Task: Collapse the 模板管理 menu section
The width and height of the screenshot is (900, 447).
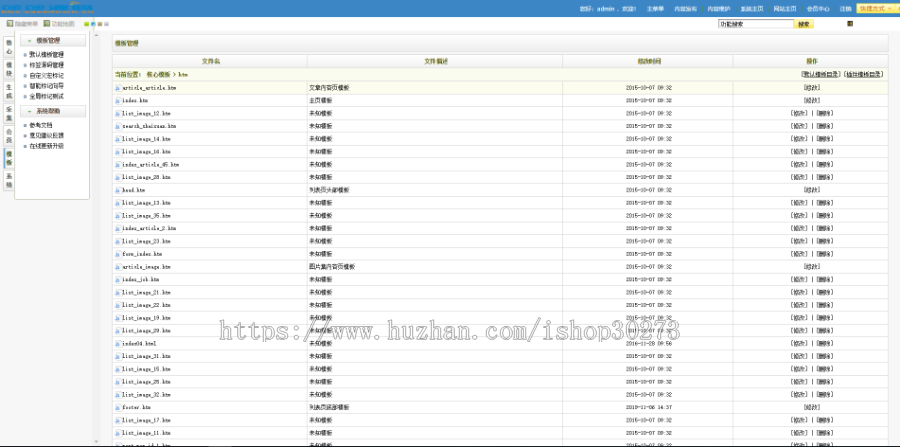Action: [x=53, y=41]
